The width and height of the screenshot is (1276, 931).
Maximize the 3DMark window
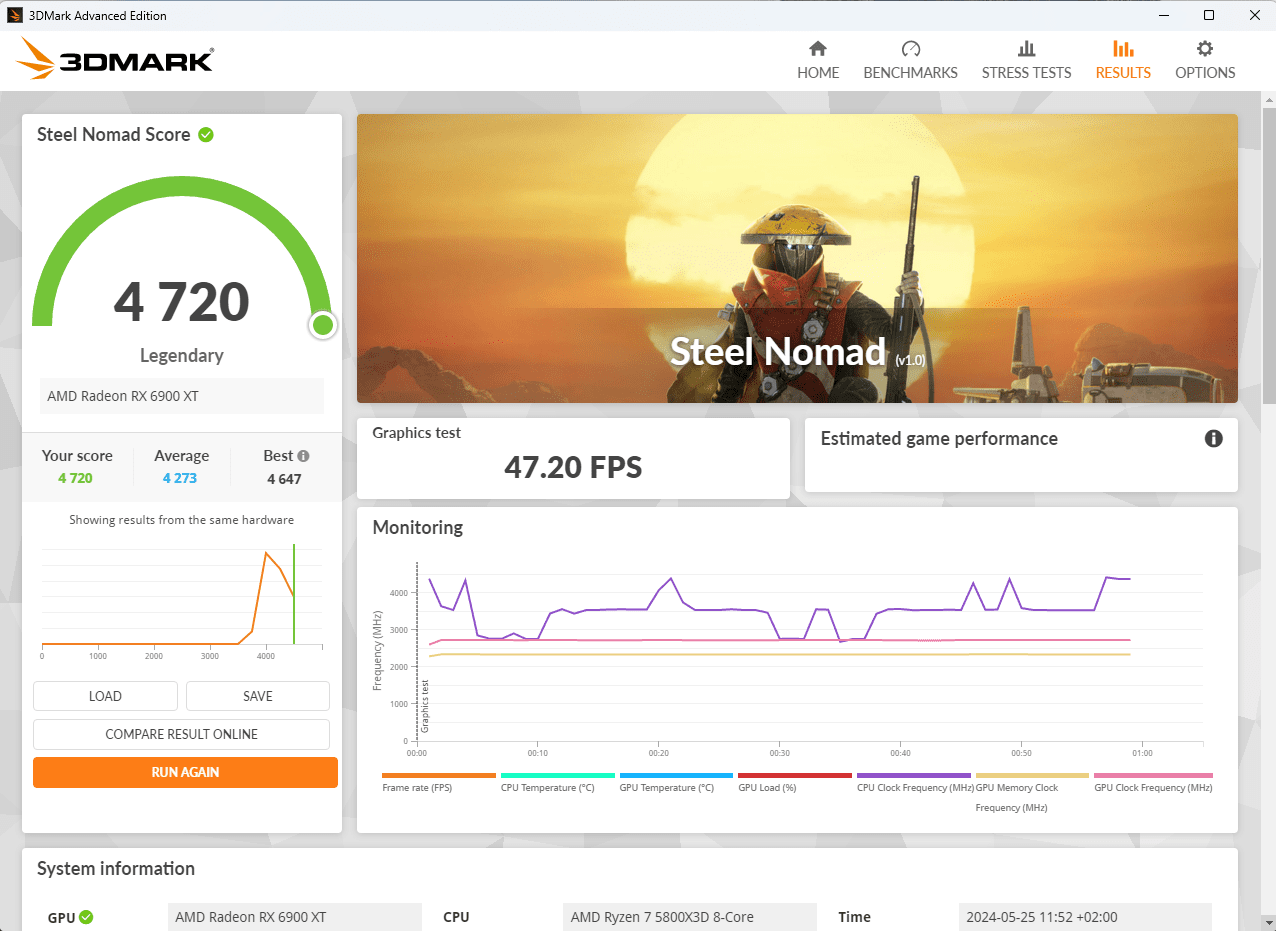[x=1208, y=15]
